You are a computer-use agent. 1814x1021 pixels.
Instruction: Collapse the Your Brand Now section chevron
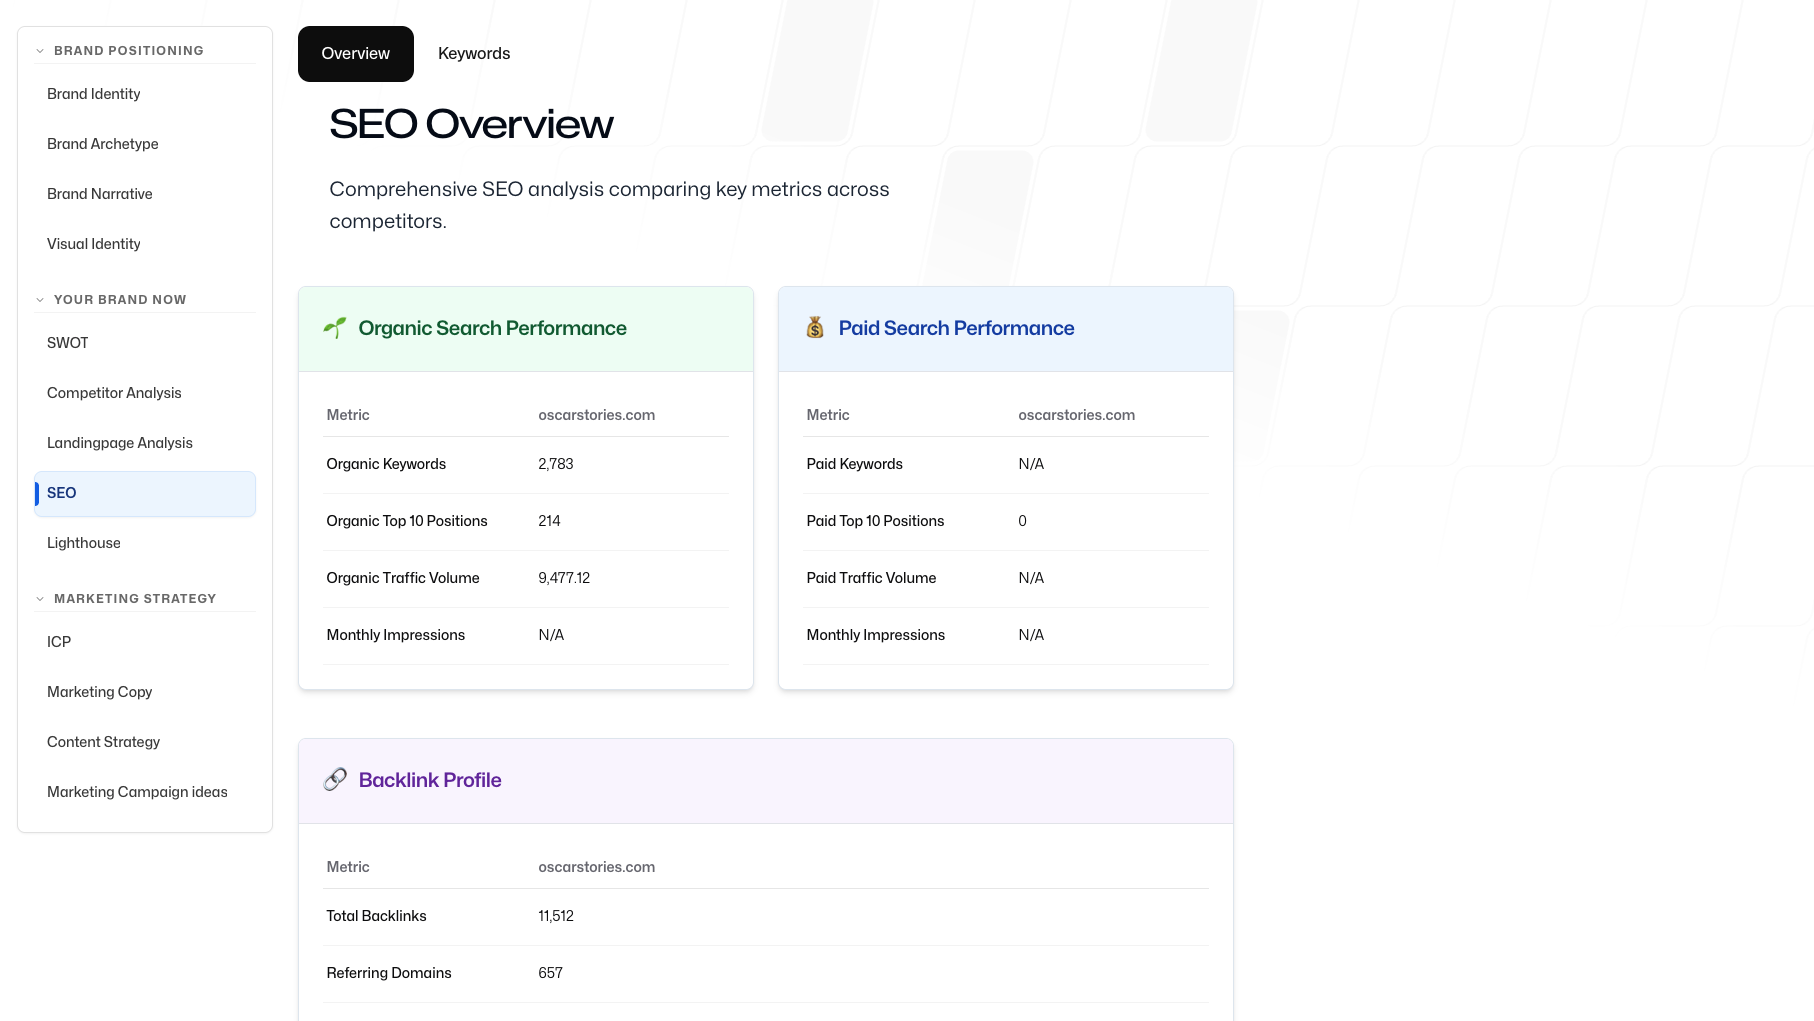click(x=40, y=300)
